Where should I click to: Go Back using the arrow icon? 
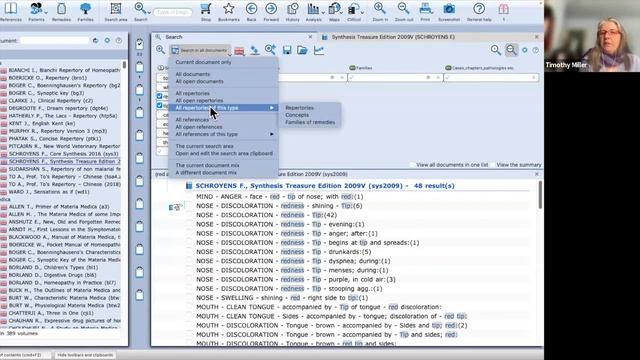251,9
